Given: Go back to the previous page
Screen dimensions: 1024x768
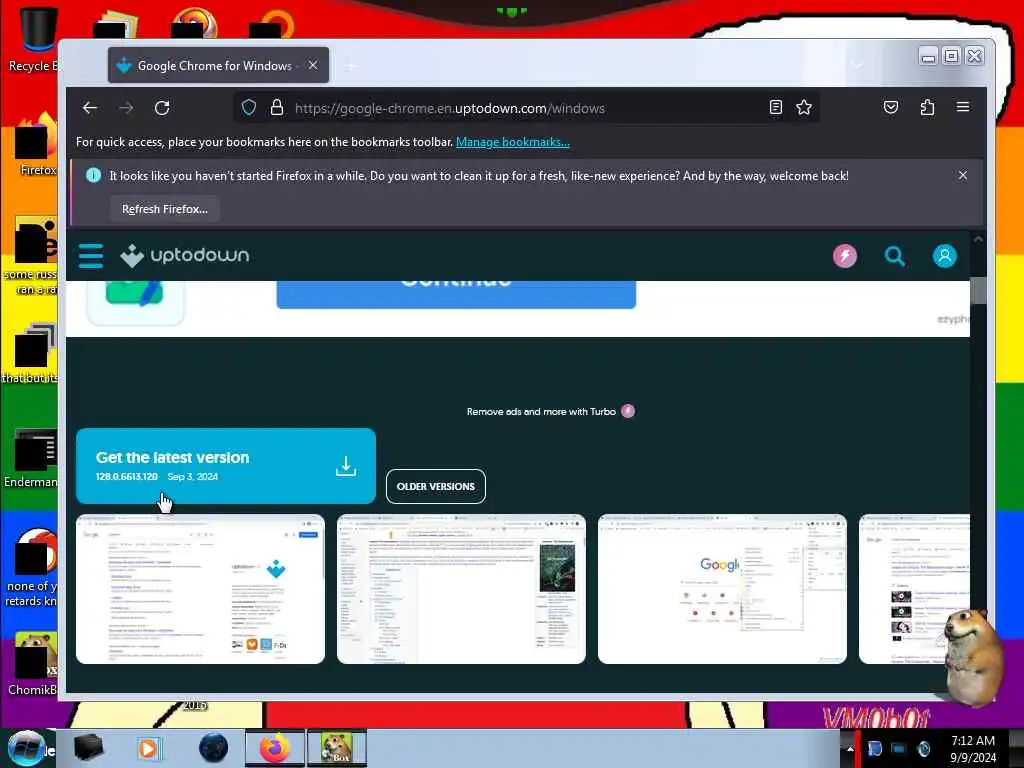Looking at the screenshot, I should 90,108.
